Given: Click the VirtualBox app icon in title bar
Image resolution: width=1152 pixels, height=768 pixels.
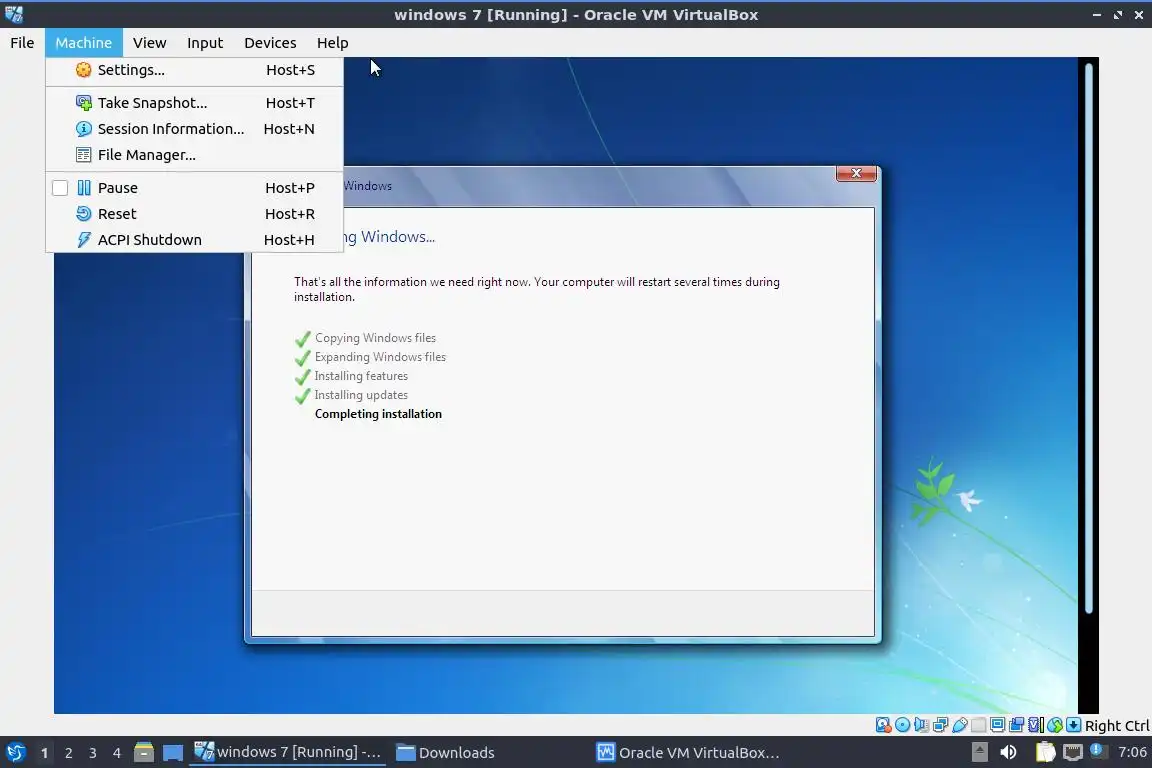Looking at the screenshot, I should click(x=14, y=14).
